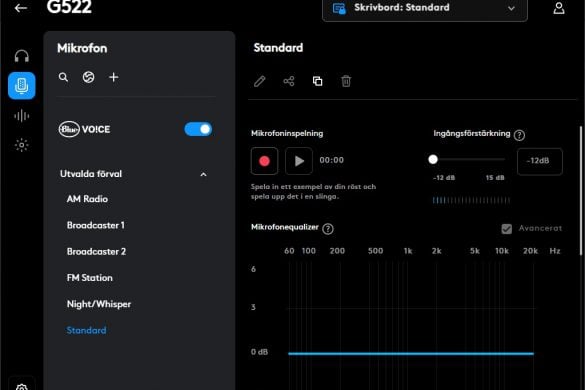Select the Standard preset in list
Viewport: 585px width, 390px height.
[x=86, y=330]
